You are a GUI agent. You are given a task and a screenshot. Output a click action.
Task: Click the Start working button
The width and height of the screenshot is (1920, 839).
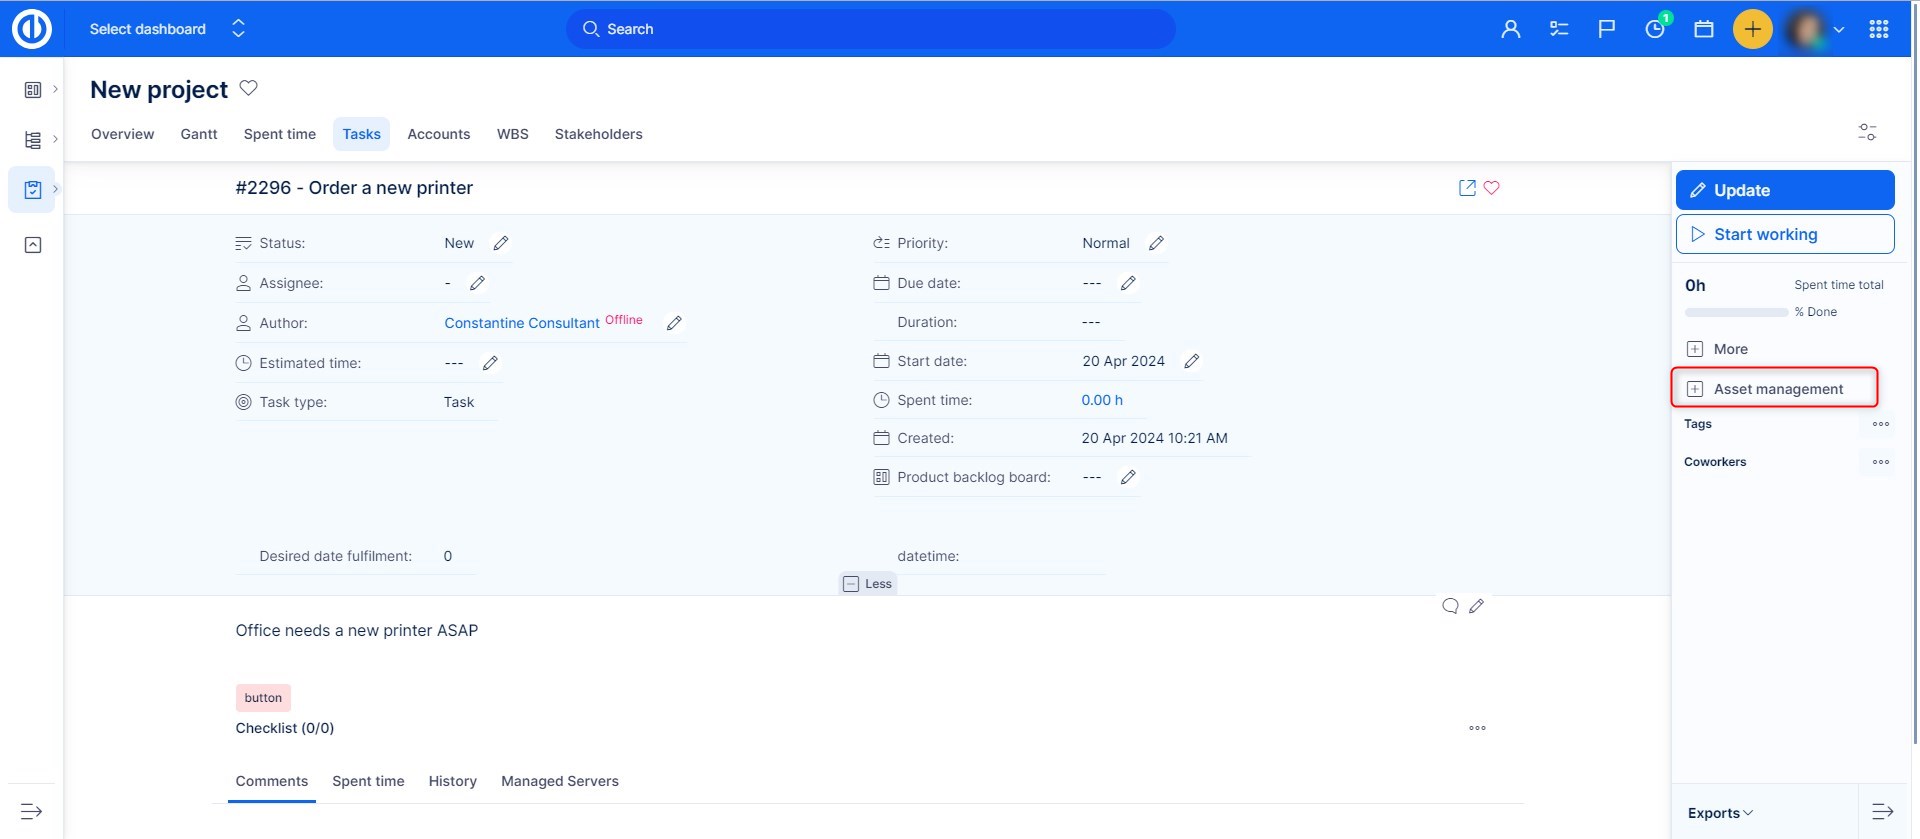(x=1785, y=234)
